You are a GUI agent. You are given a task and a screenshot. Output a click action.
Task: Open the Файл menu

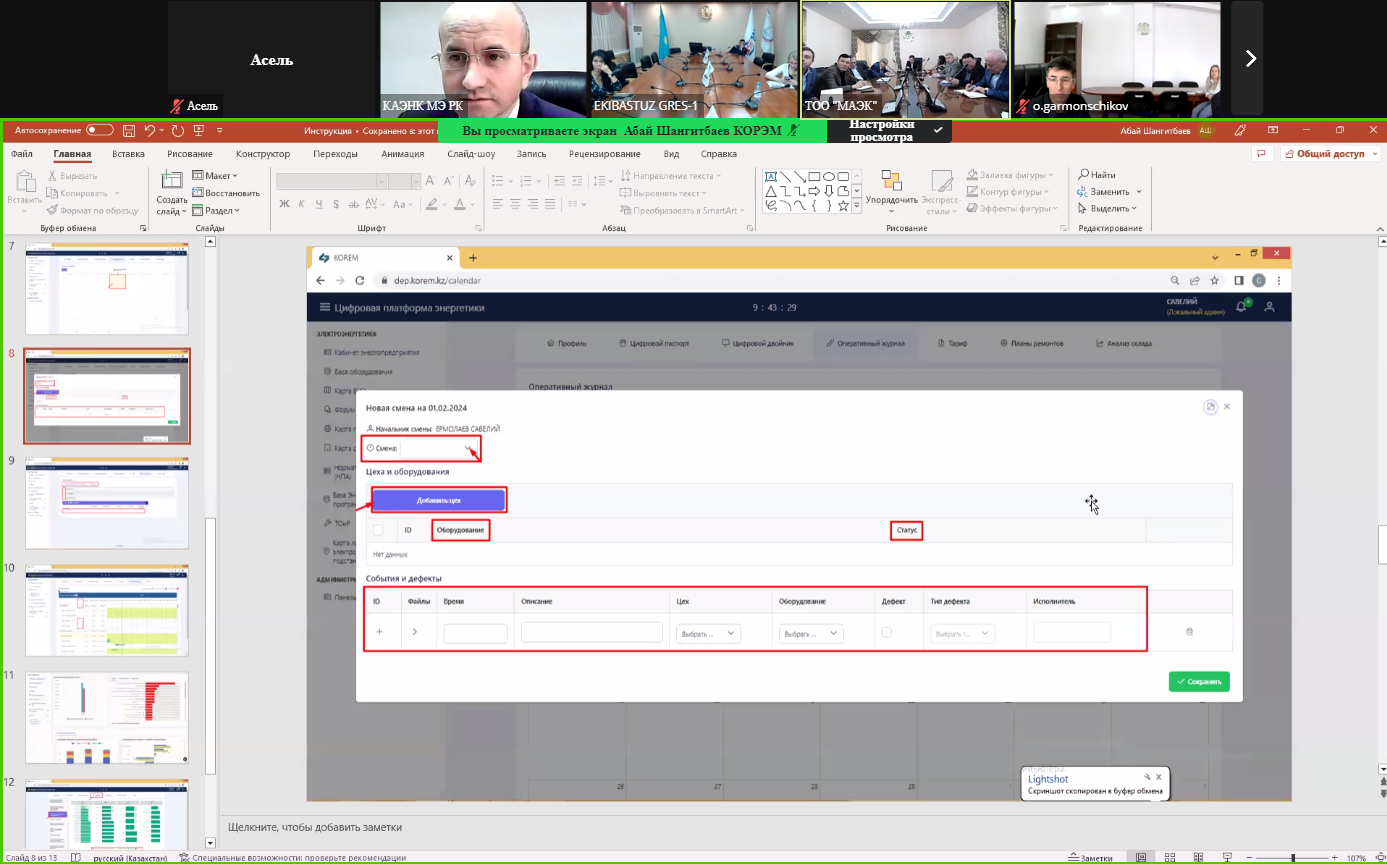click(22, 154)
